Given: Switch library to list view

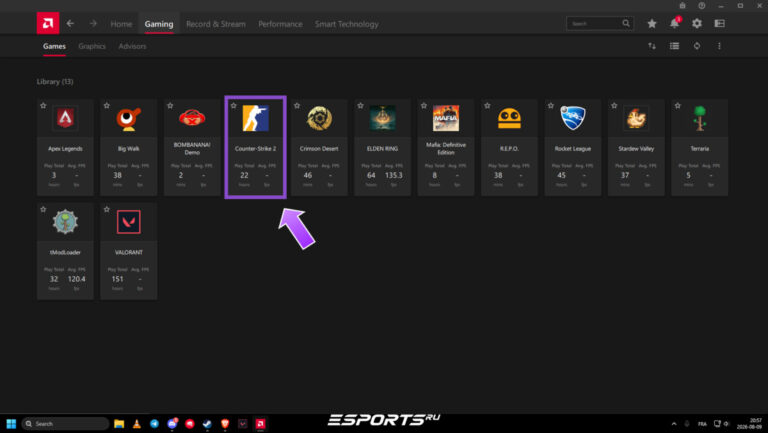Looking at the screenshot, I should [x=674, y=46].
